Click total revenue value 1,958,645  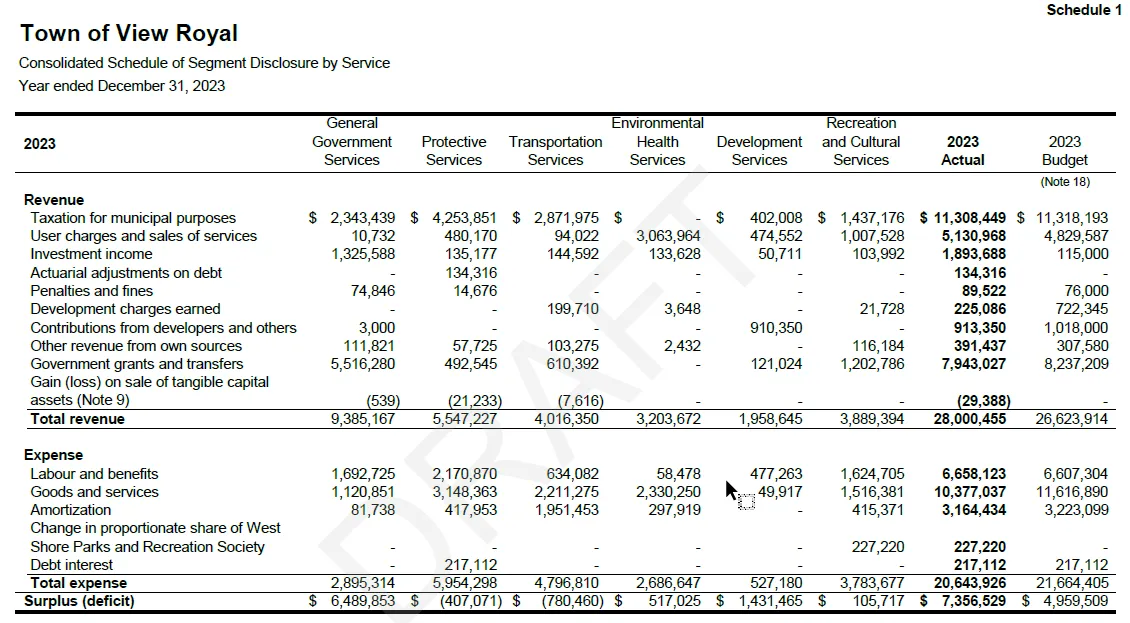coord(770,419)
